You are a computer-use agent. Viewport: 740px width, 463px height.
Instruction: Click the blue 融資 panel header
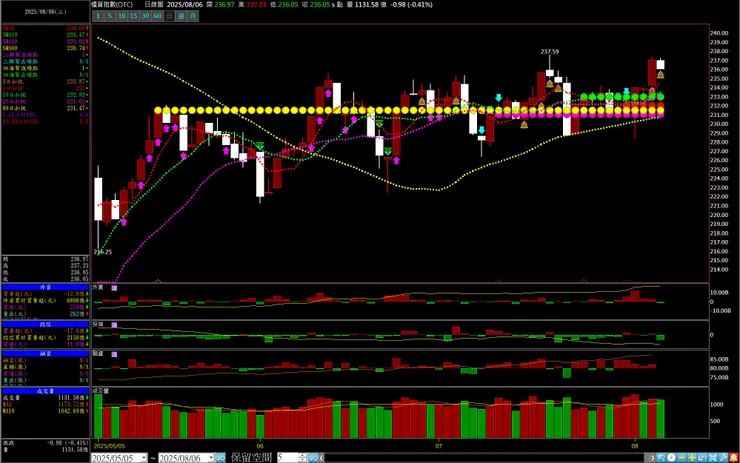click(x=45, y=354)
